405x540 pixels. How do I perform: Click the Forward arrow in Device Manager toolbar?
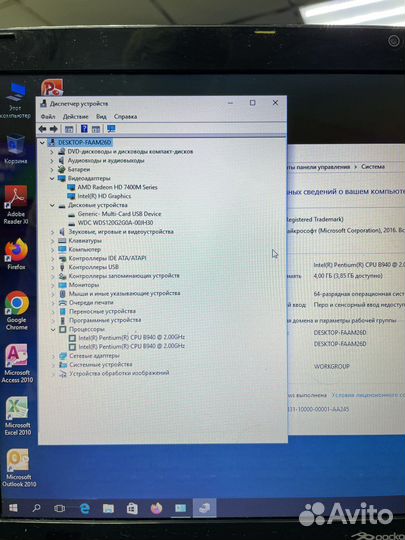54,129
